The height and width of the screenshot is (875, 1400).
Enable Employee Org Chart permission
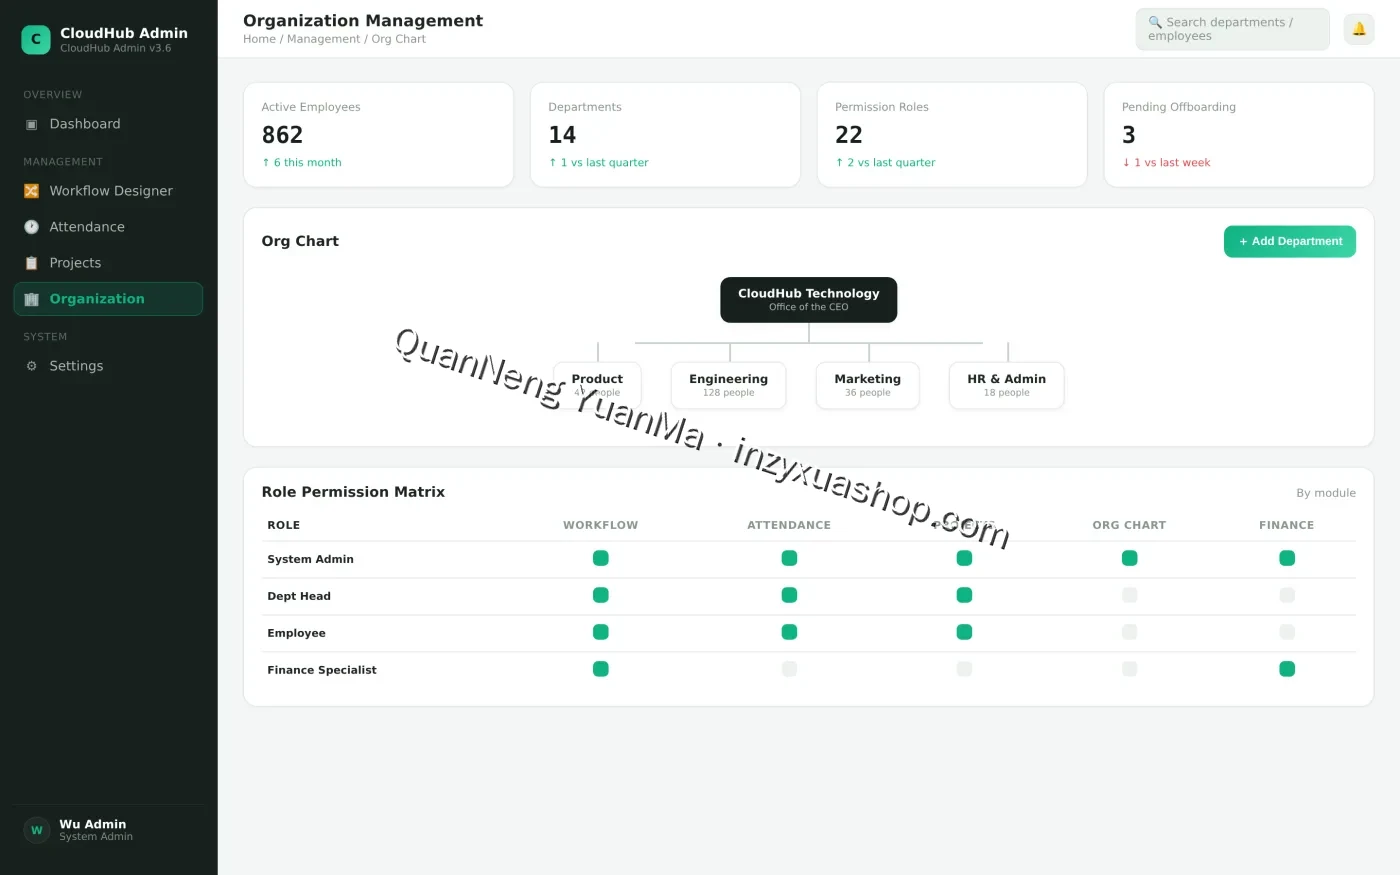1129,632
